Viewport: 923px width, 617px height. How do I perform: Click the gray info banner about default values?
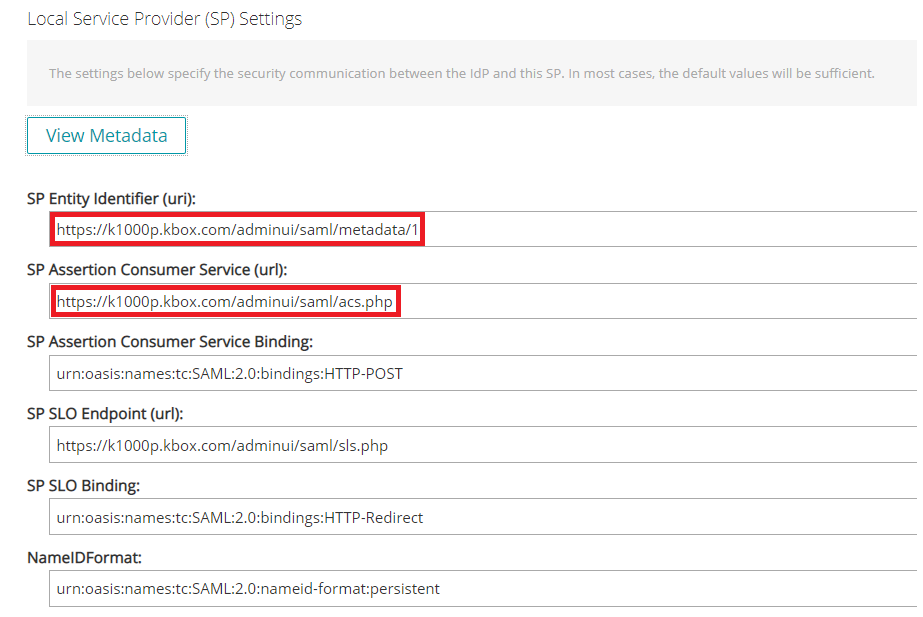472,73
